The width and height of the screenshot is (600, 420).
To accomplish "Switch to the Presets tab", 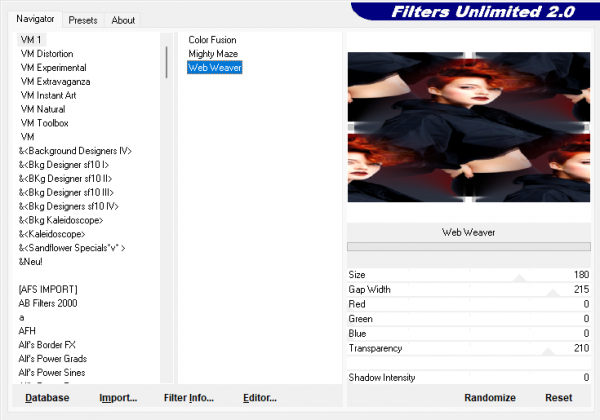I will coord(84,20).
